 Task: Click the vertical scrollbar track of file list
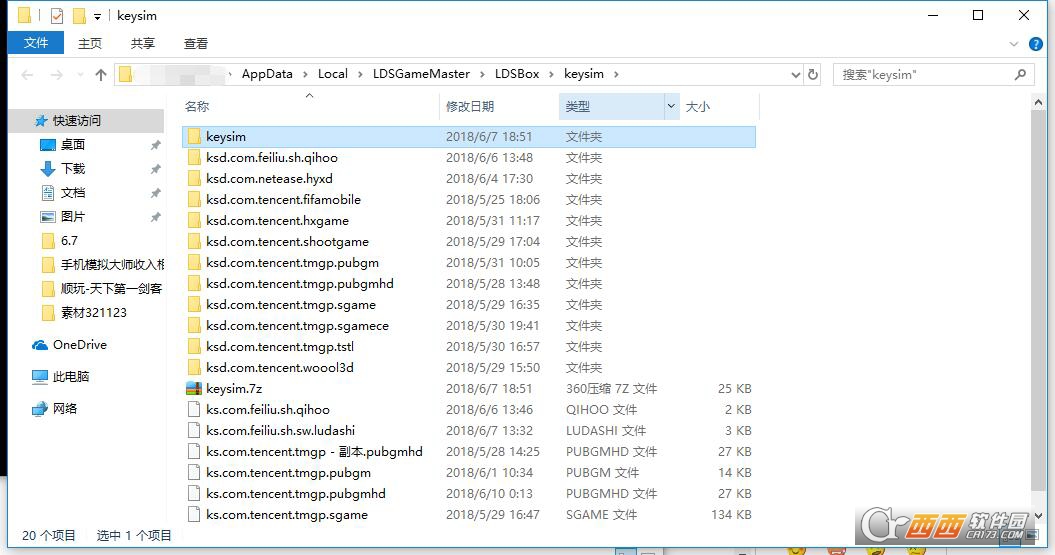pyautogui.click(x=1038, y=303)
